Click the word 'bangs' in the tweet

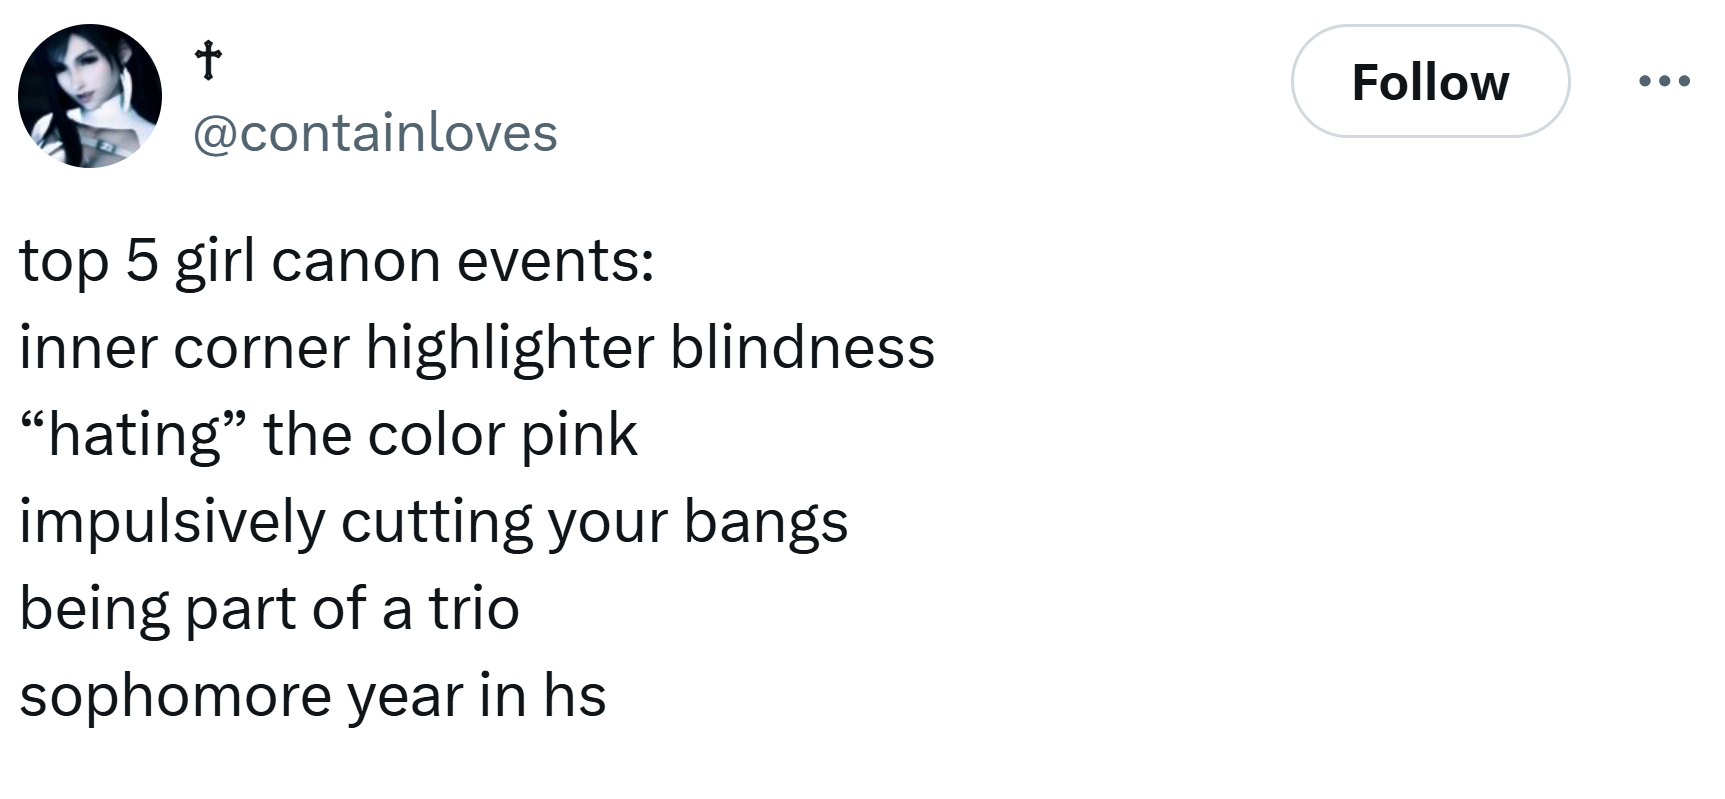coord(766,524)
